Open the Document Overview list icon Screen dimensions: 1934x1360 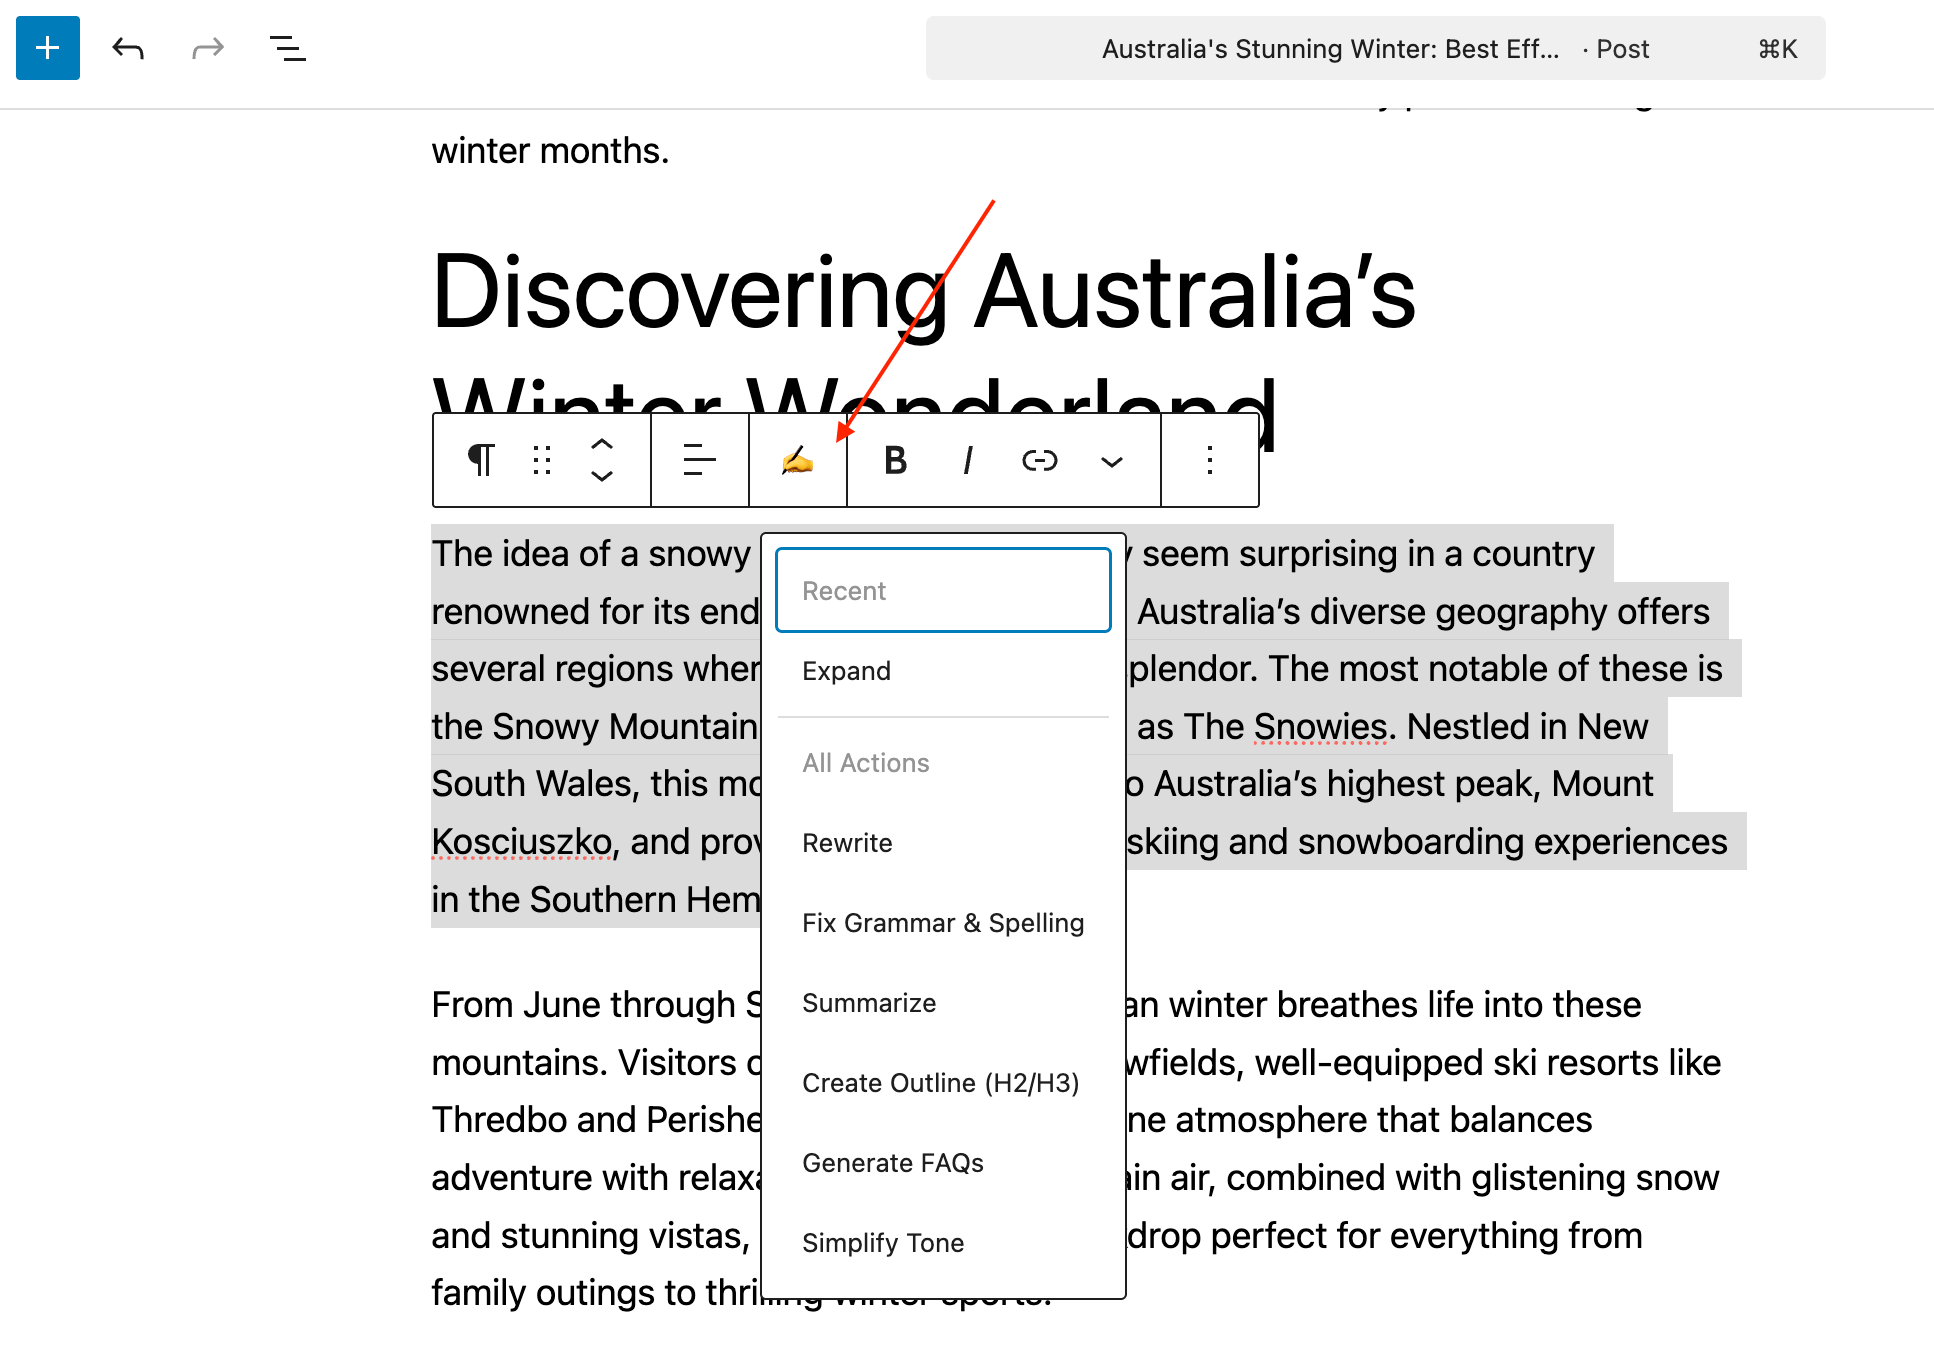(x=288, y=48)
